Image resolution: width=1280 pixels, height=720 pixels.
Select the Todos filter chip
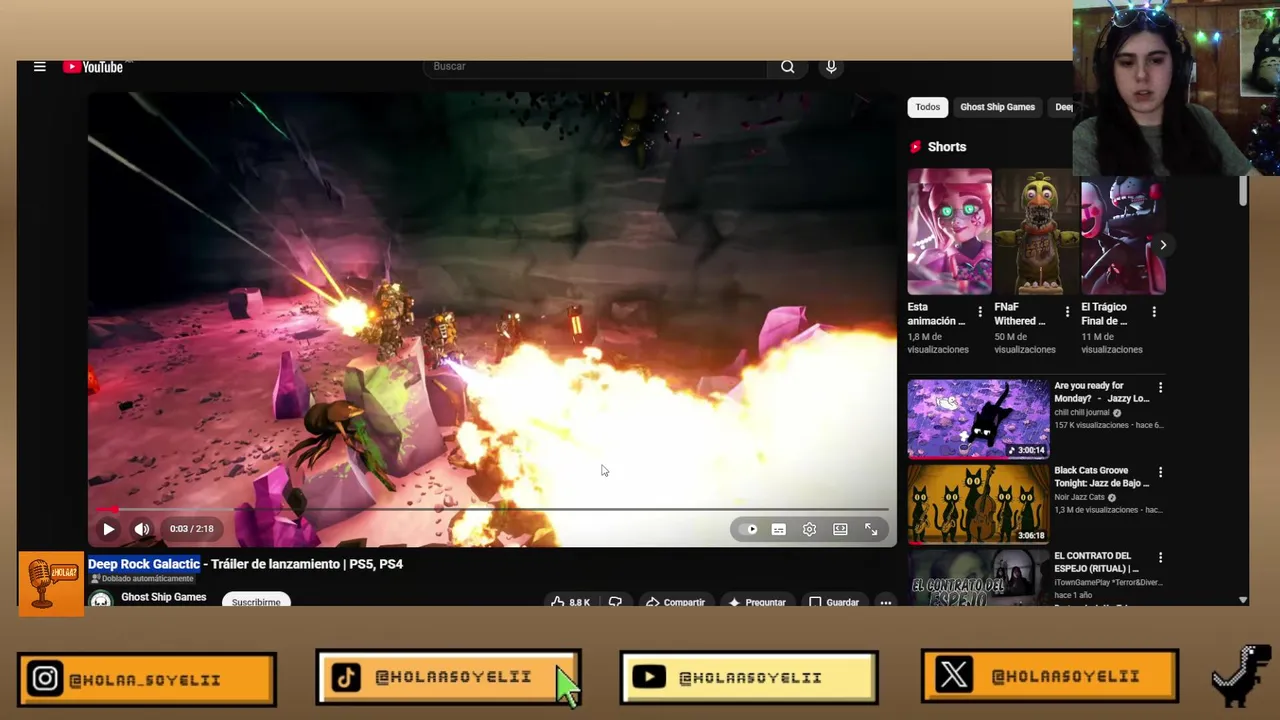coord(928,107)
